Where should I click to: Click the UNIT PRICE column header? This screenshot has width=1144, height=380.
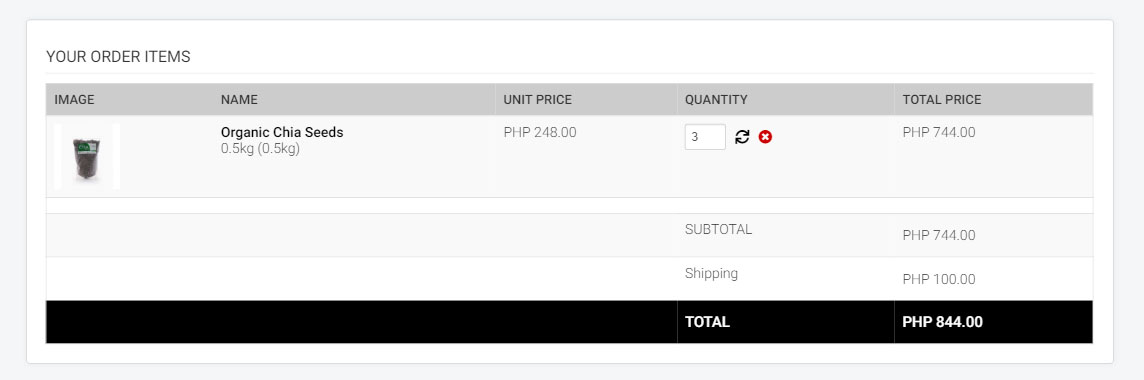(x=538, y=100)
